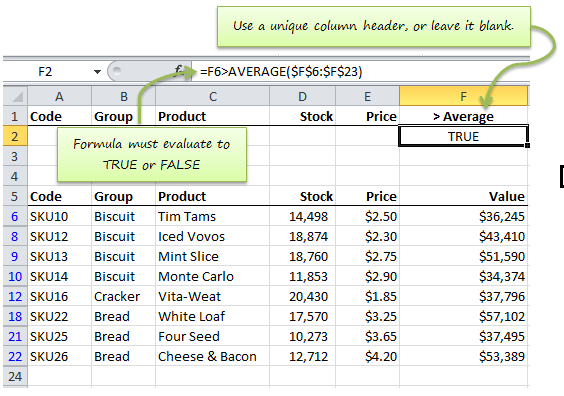
Task: Select highlighted column F header
Action: point(463,96)
